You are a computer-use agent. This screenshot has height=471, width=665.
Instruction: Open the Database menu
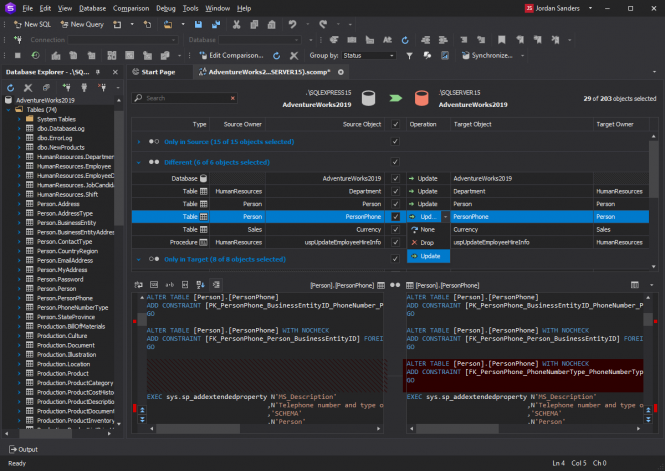(x=92, y=8)
